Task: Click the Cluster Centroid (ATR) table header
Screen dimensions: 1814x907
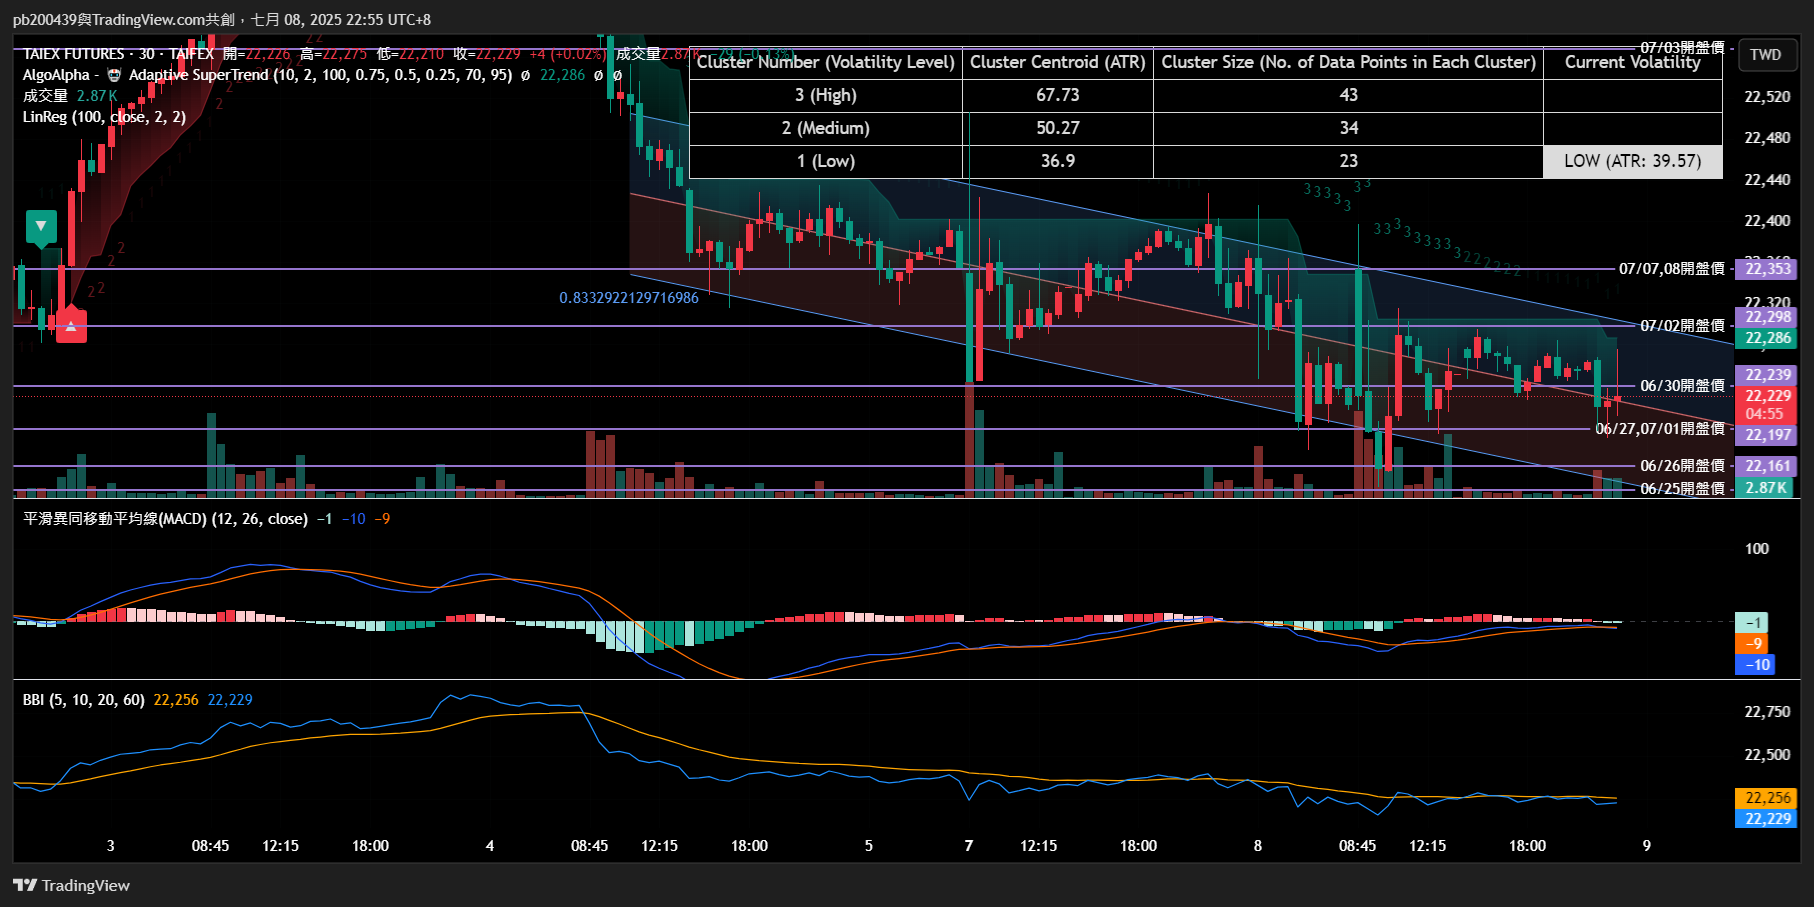Action: (1057, 62)
